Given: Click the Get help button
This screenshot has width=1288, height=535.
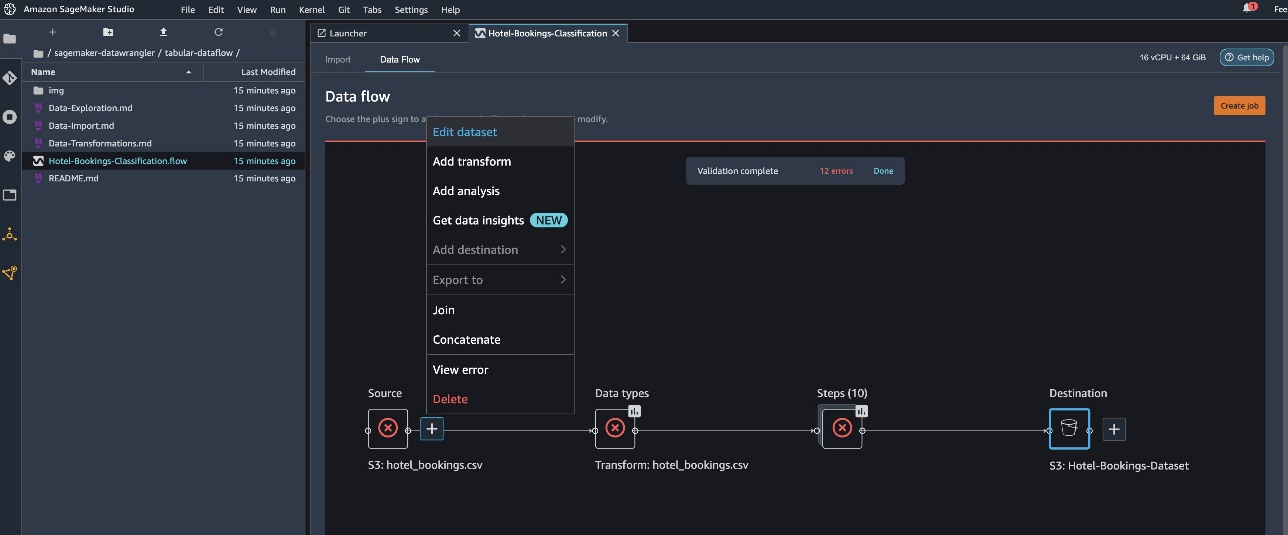Looking at the screenshot, I should (x=1247, y=58).
